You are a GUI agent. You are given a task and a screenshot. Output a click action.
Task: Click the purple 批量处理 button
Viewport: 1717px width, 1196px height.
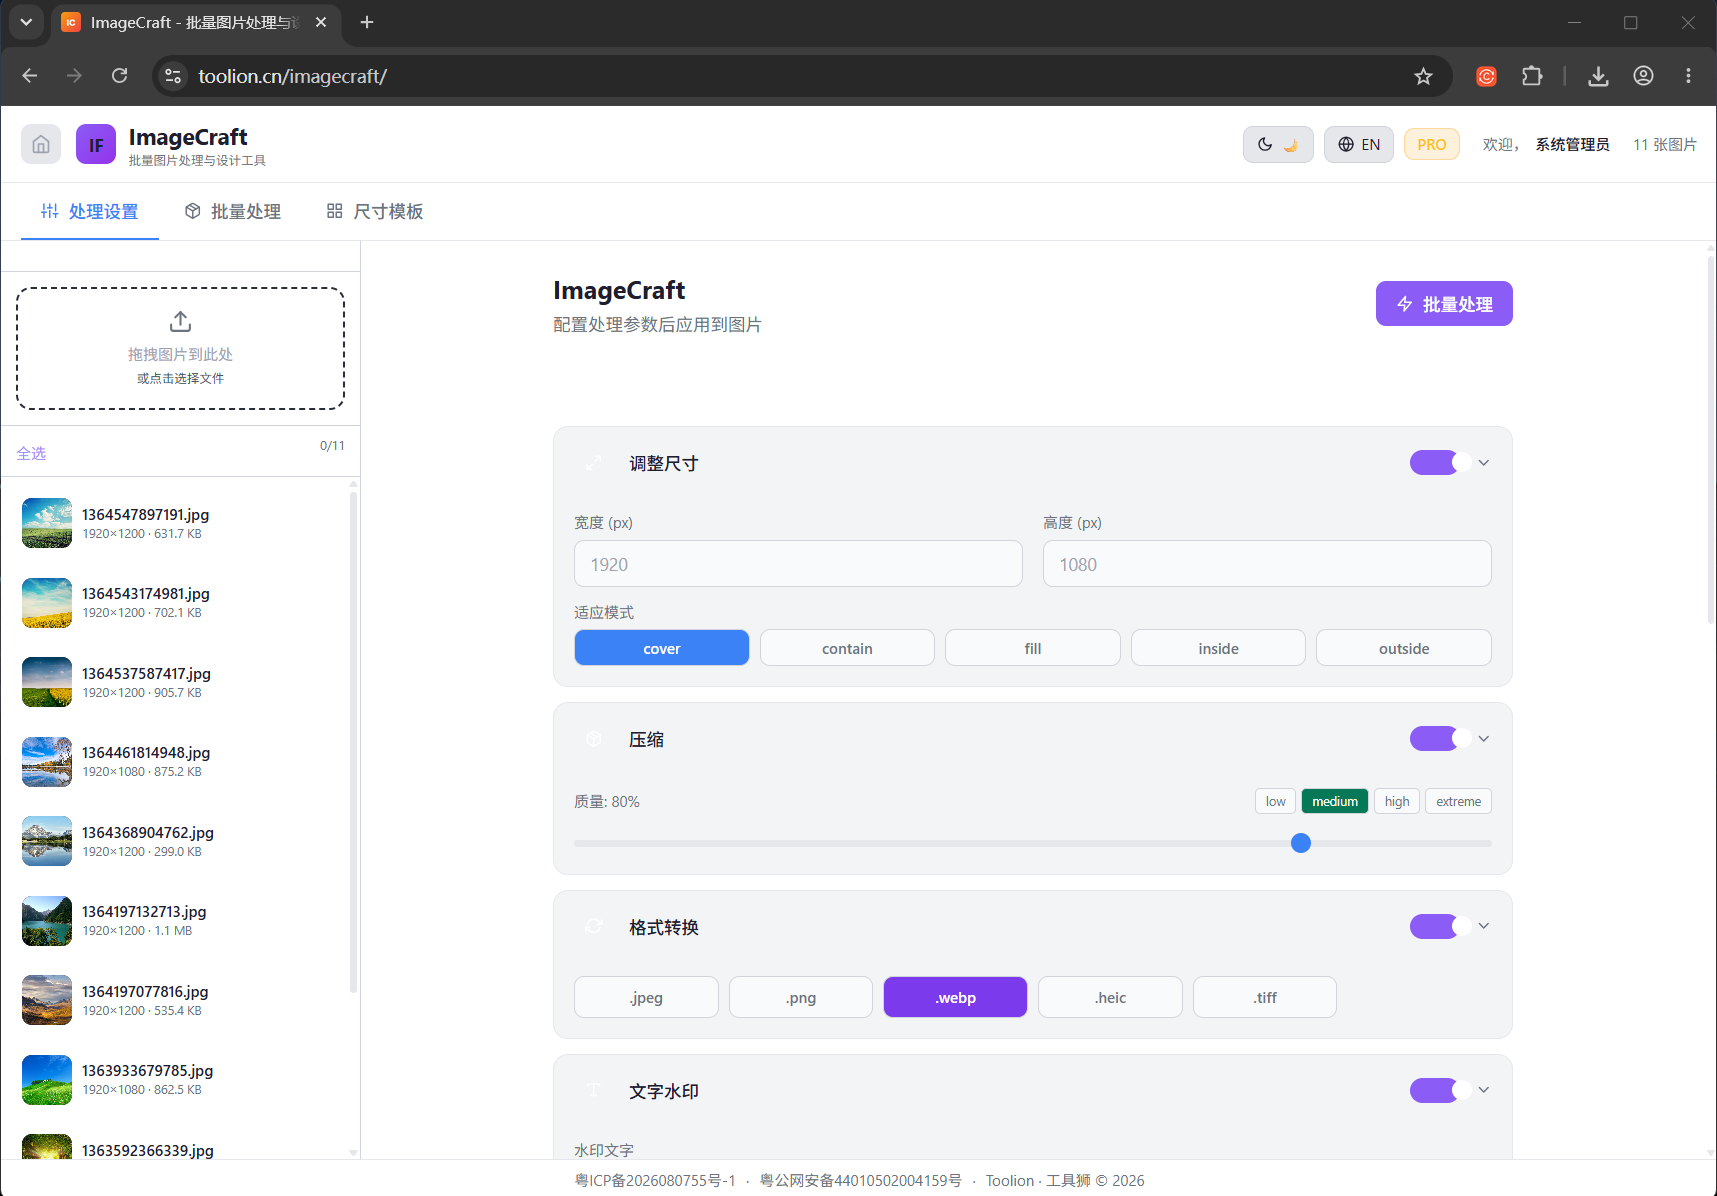(1444, 303)
